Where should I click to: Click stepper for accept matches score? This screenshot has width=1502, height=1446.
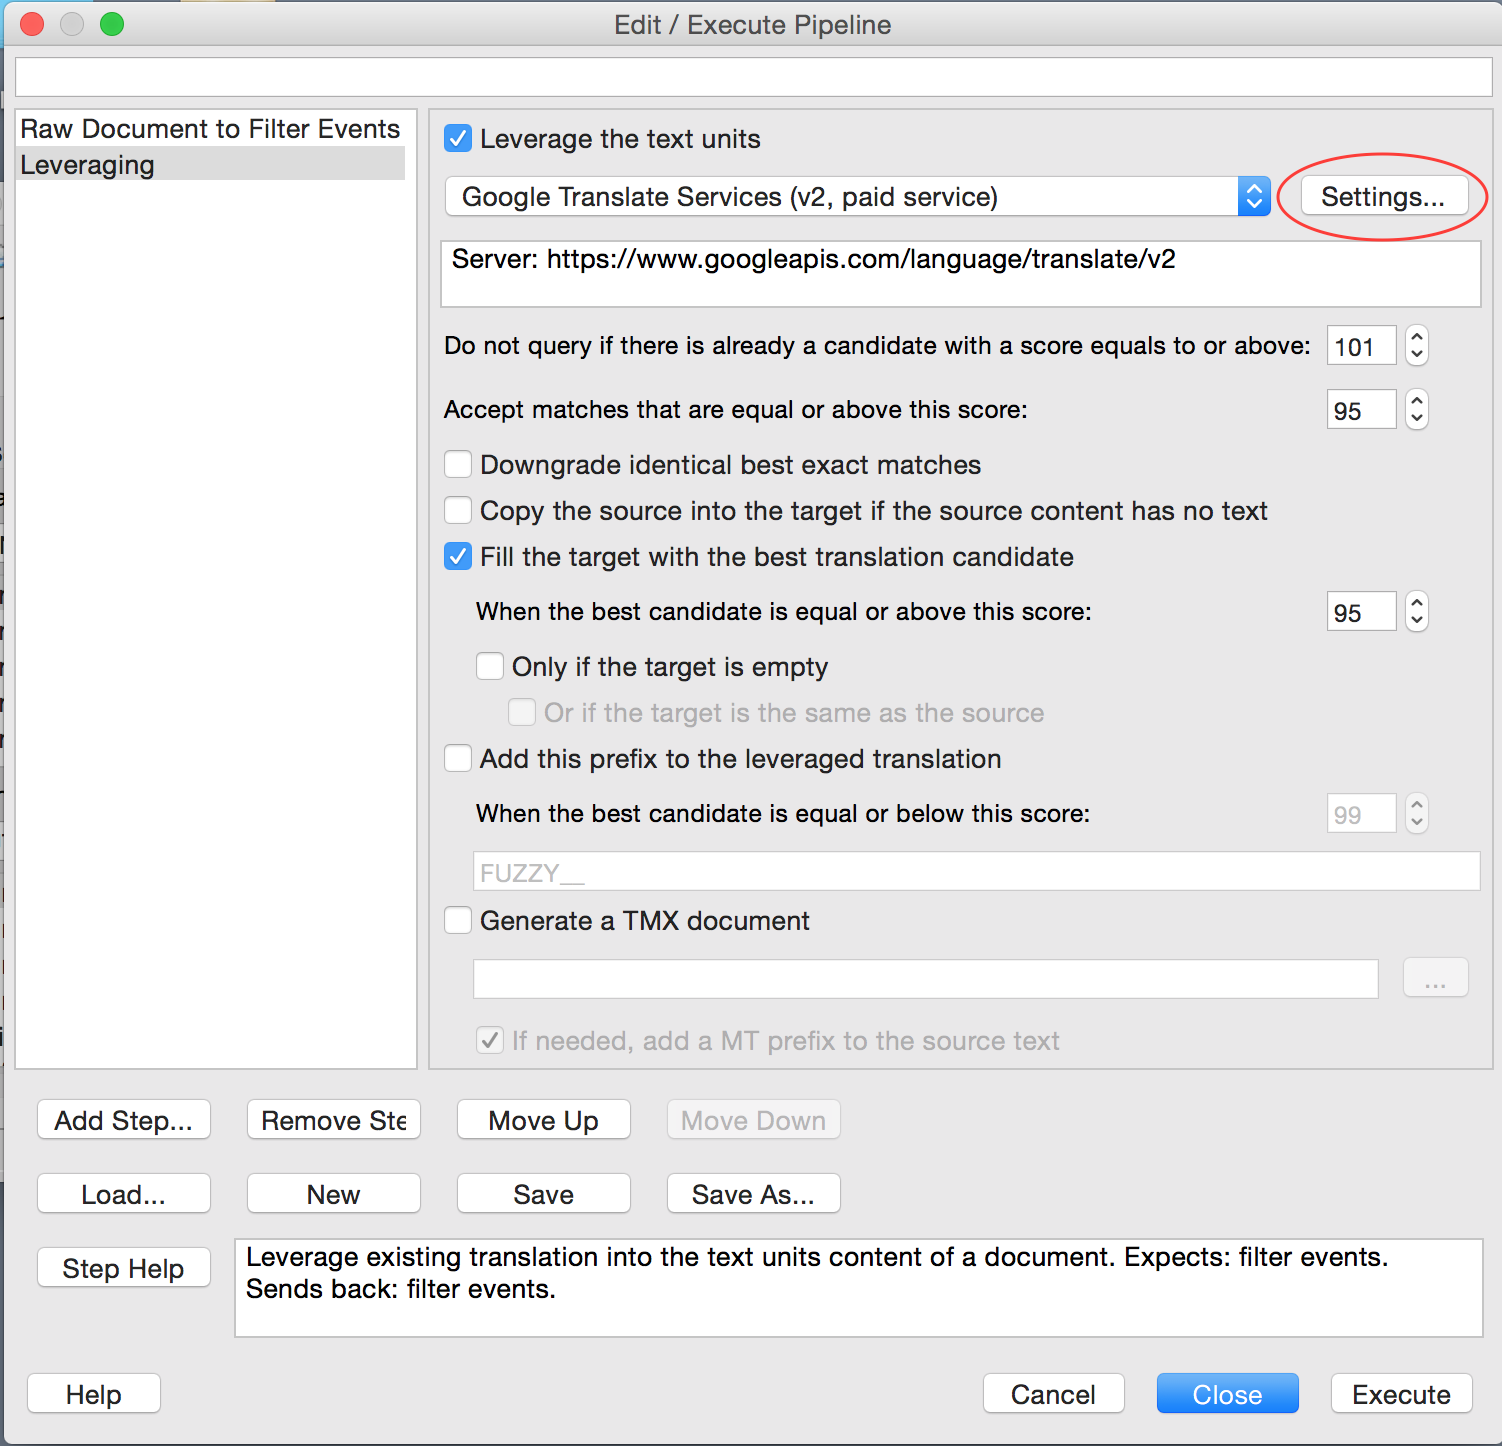1416,410
